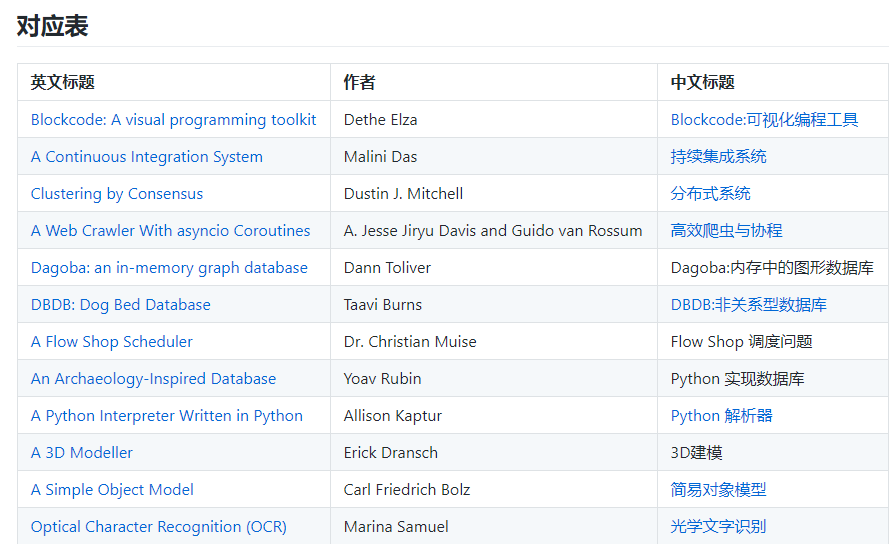Click 'Dagoba: an in-memory graph database' link
Image resolution: width=889 pixels, height=544 pixels.
(169, 268)
